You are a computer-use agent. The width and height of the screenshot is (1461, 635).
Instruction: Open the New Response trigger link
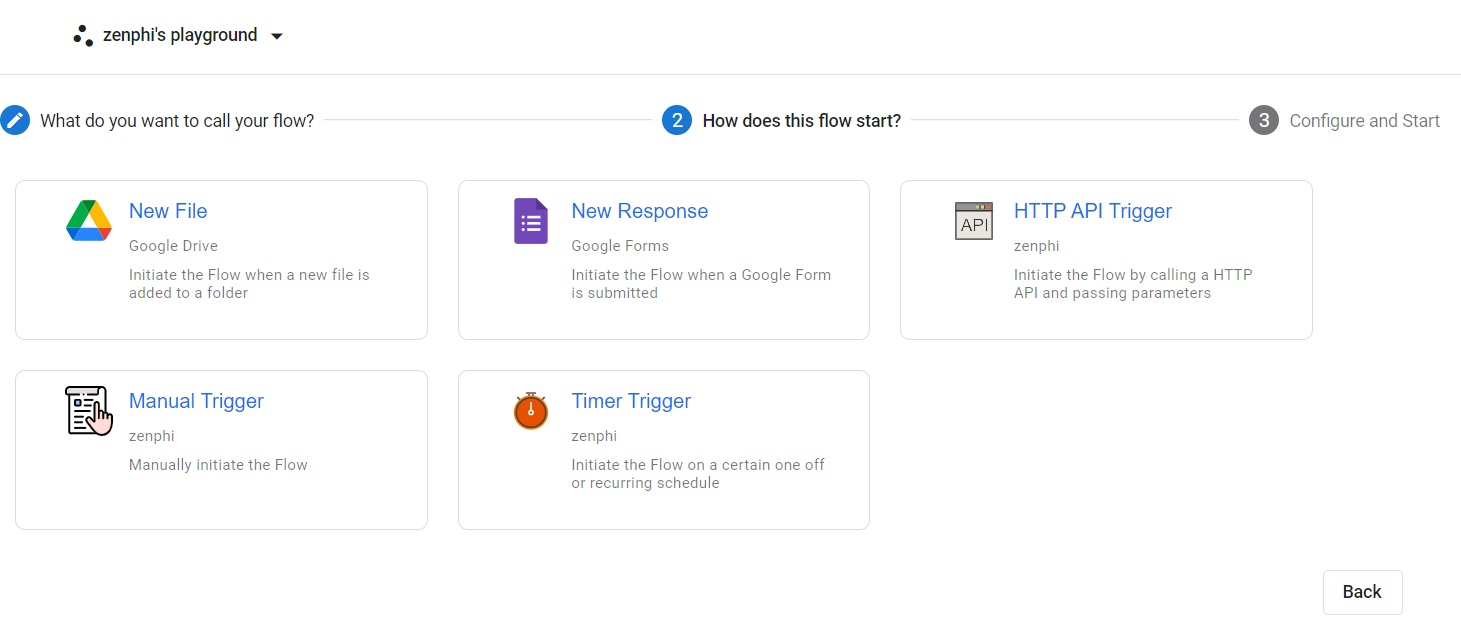[640, 211]
